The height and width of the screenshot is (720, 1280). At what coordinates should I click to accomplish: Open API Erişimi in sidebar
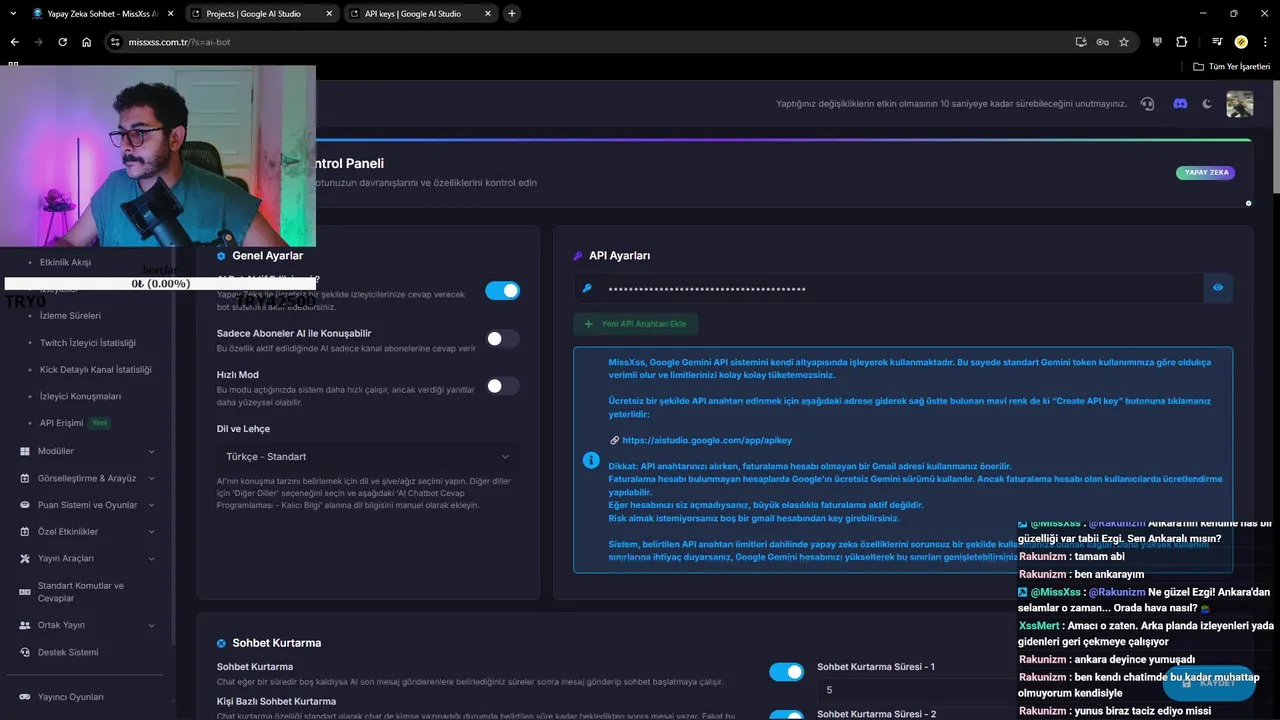pos(62,423)
